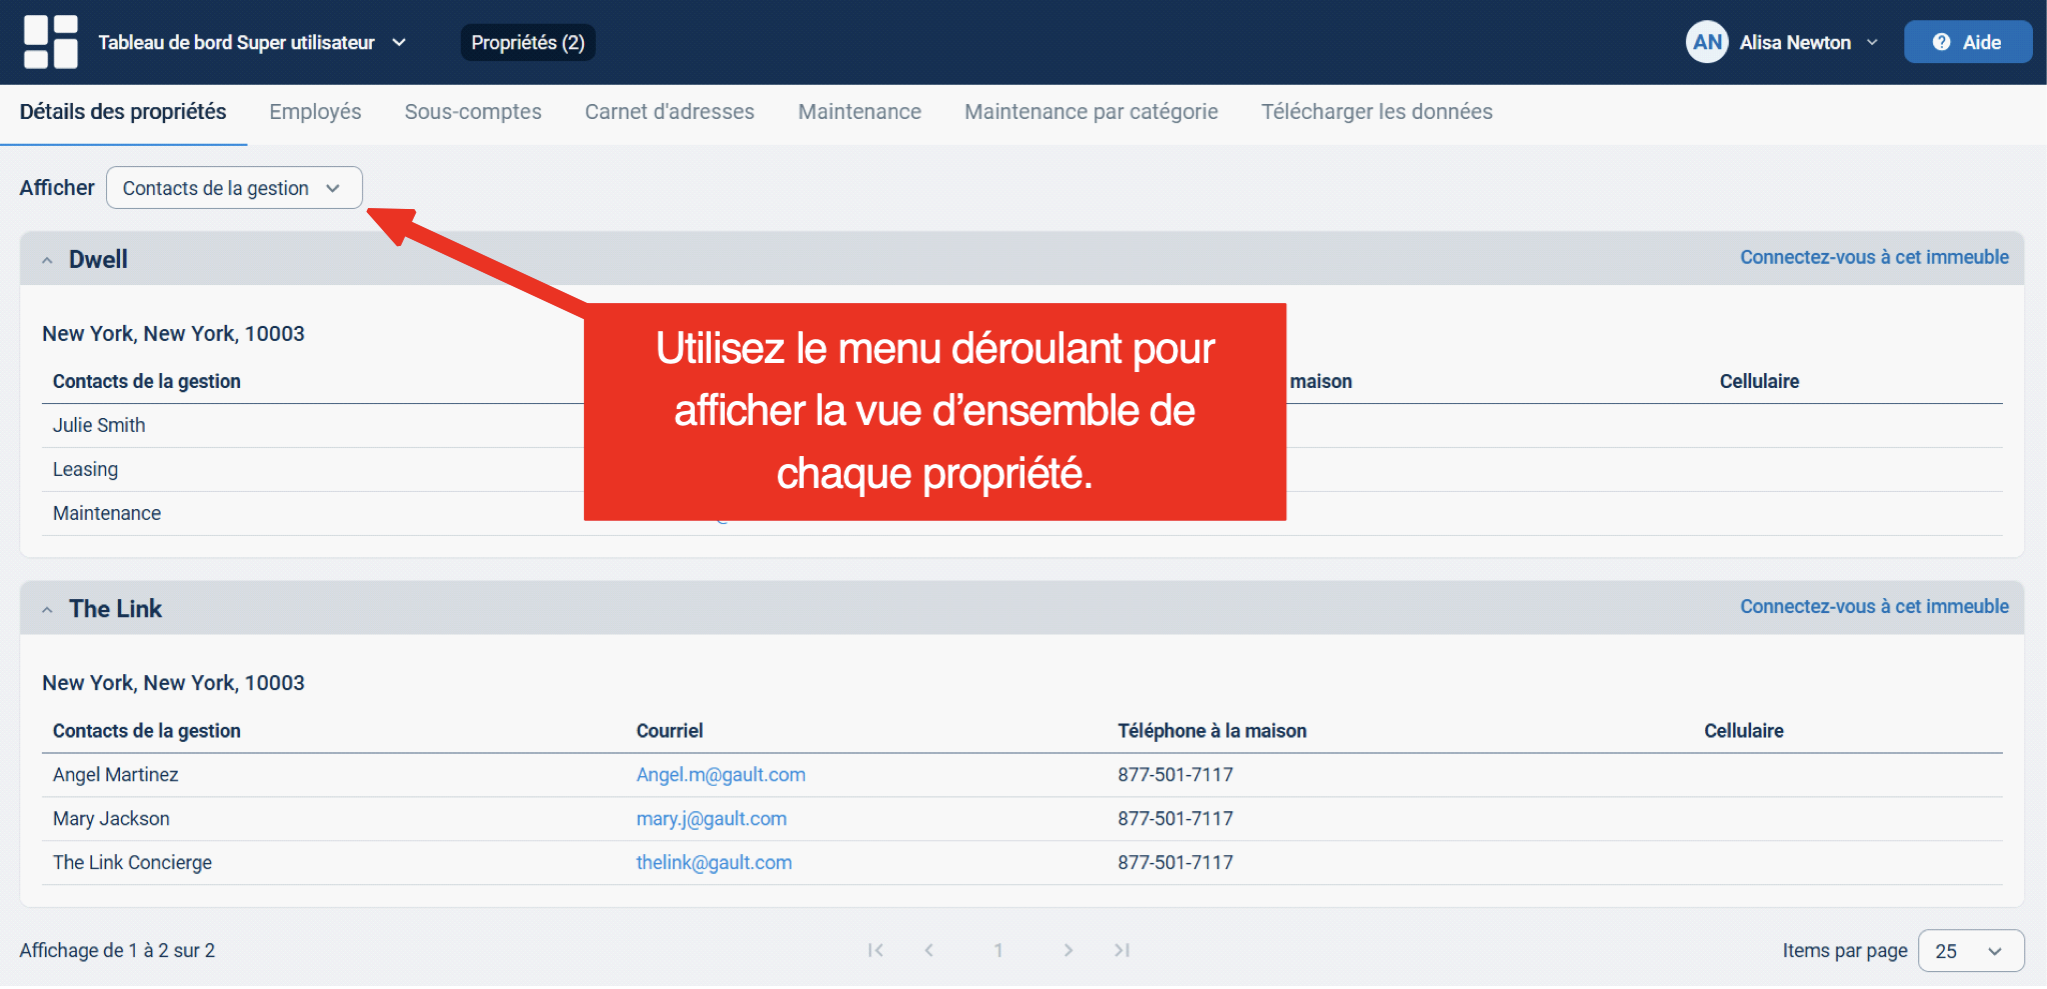Click the Dwell address New York, New York, 10003
Viewport: 2047px width, 989px height.
[x=173, y=334]
